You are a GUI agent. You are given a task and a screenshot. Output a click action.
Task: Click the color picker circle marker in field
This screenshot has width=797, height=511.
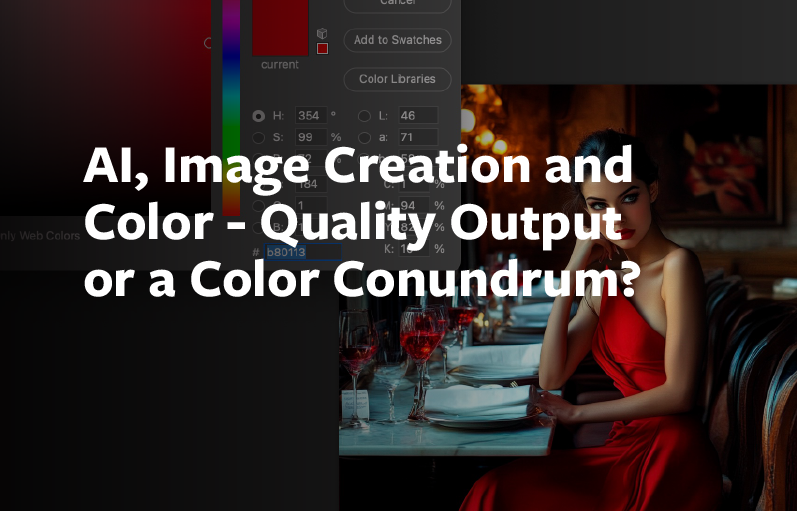click(208, 43)
